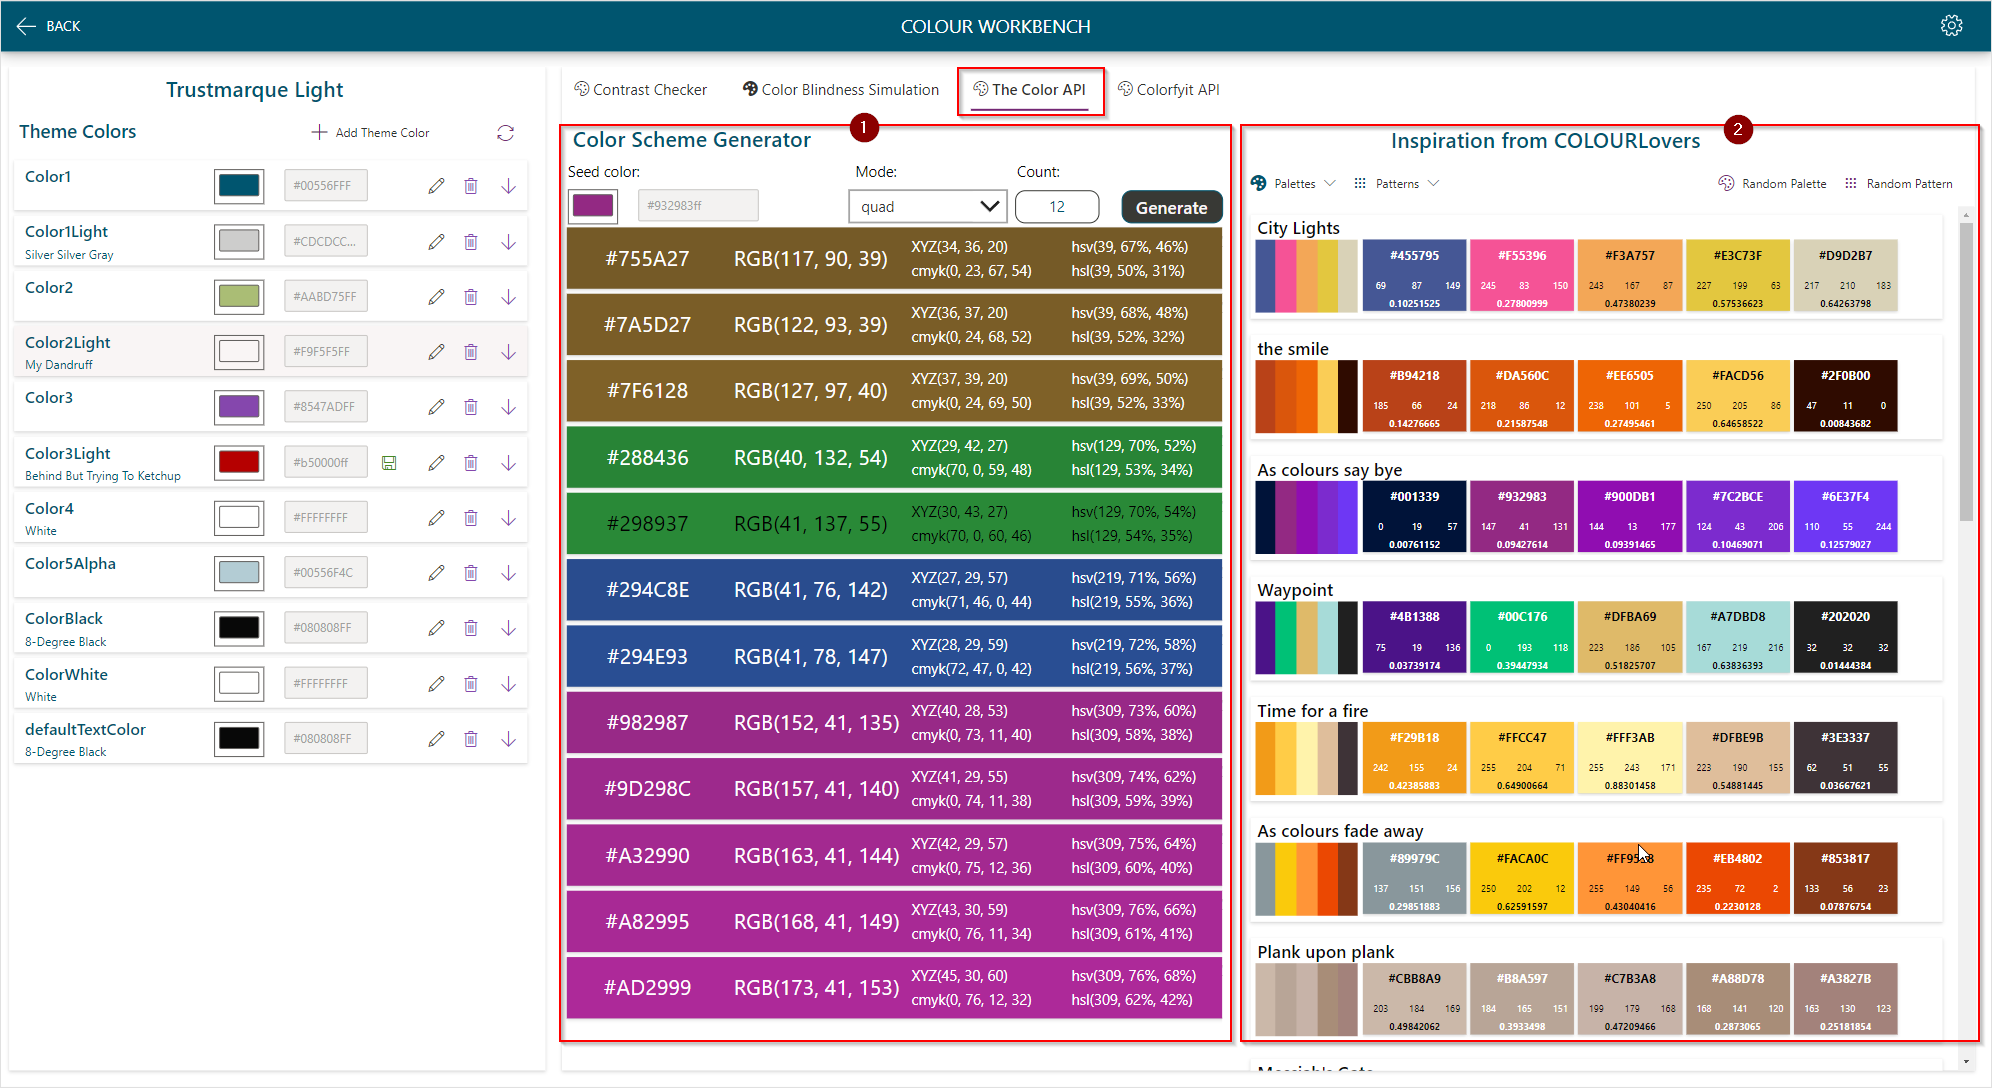This screenshot has width=1992, height=1088.
Task: Delete defaultTextColor using the trash icon
Action: point(471,739)
